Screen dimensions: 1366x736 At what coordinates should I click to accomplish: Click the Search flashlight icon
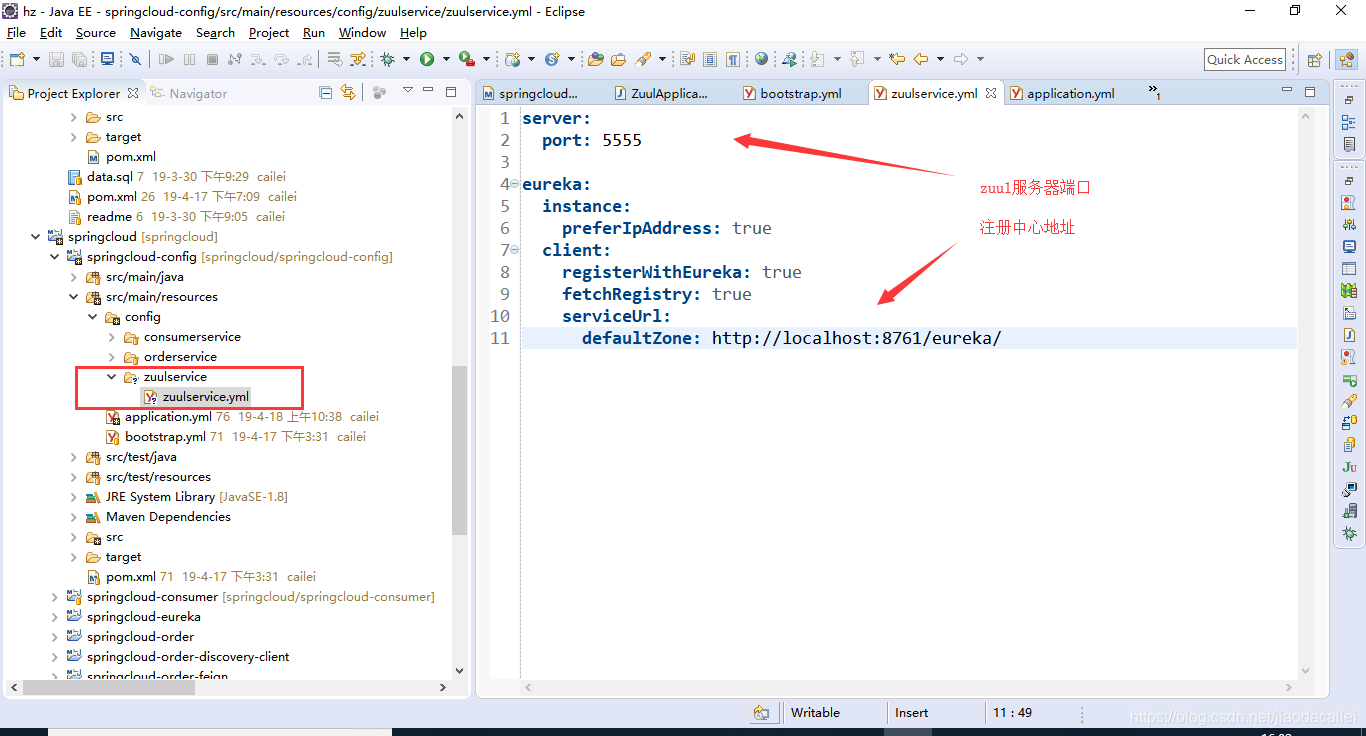[643, 59]
